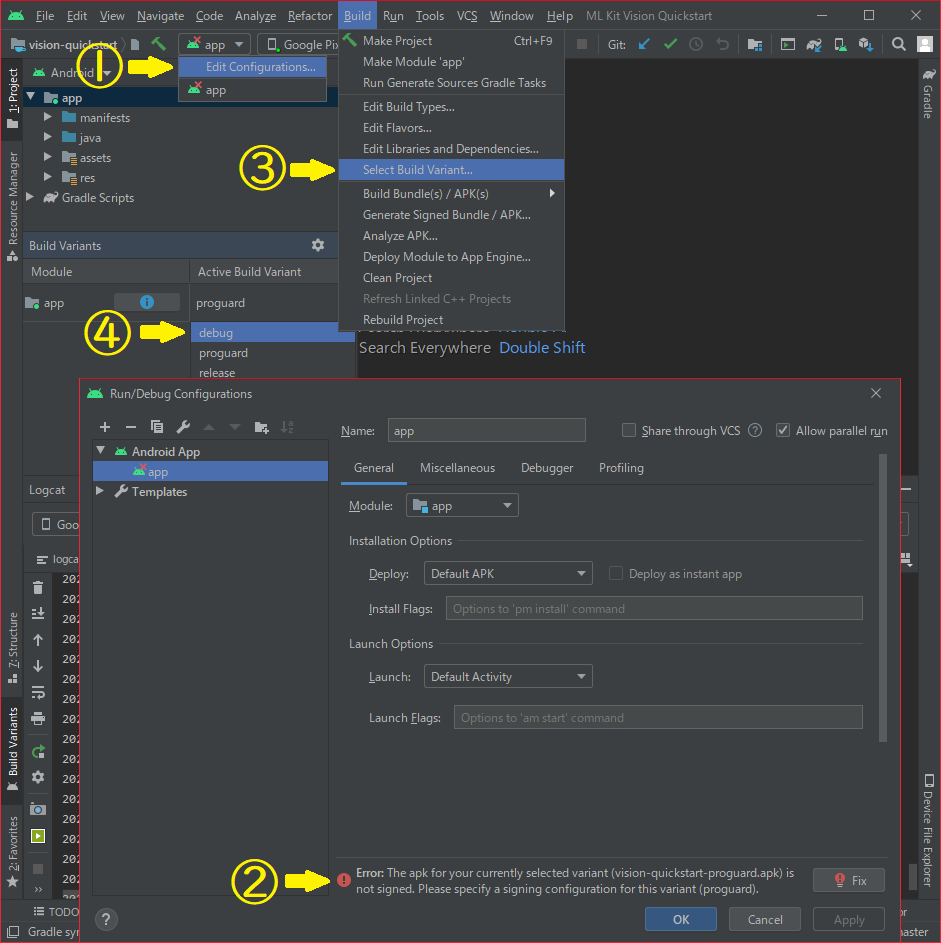Enable Share through VCS checkbox
The image size is (941, 943).
tap(628, 430)
